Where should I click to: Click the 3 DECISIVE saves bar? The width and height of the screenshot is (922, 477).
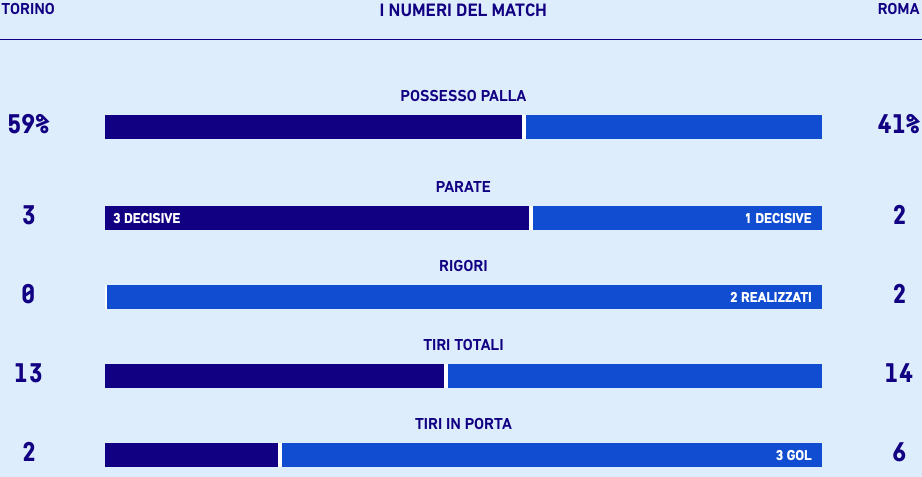click(x=316, y=218)
